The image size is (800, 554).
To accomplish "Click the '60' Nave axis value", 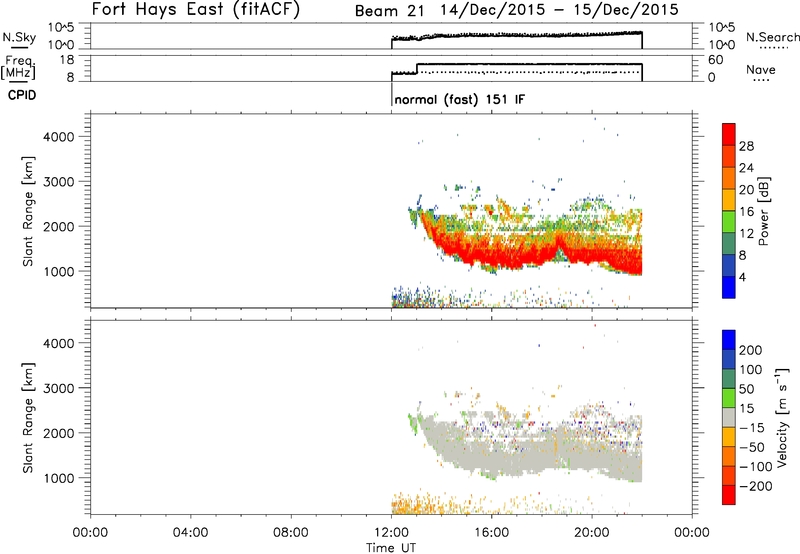I will pyautogui.click(x=716, y=60).
